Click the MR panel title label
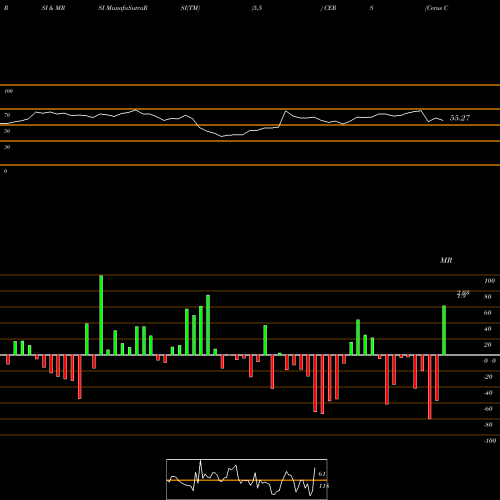Screen dimensions: 500x500 446,260
